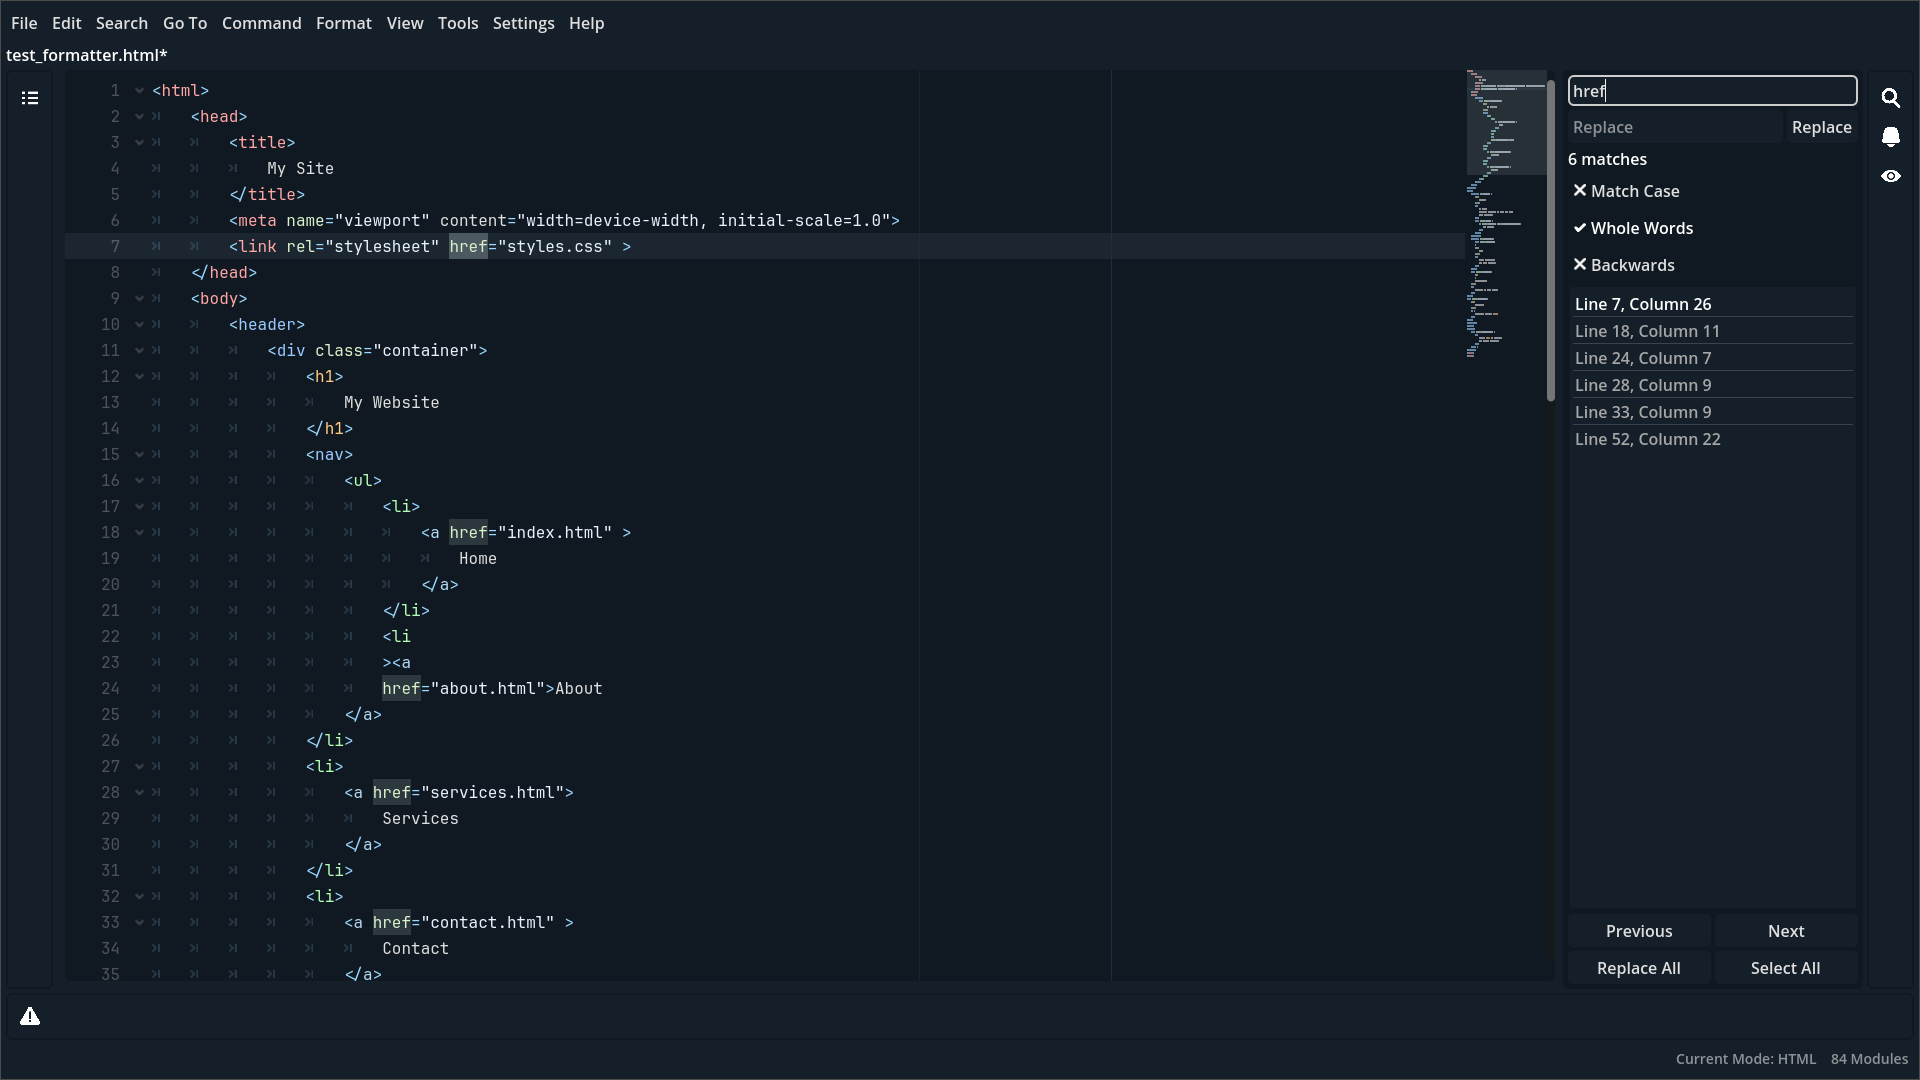The height and width of the screenshot is (1080, 1920).
Task: Click the text Services on line 29
Action: (x=420, y=818)
